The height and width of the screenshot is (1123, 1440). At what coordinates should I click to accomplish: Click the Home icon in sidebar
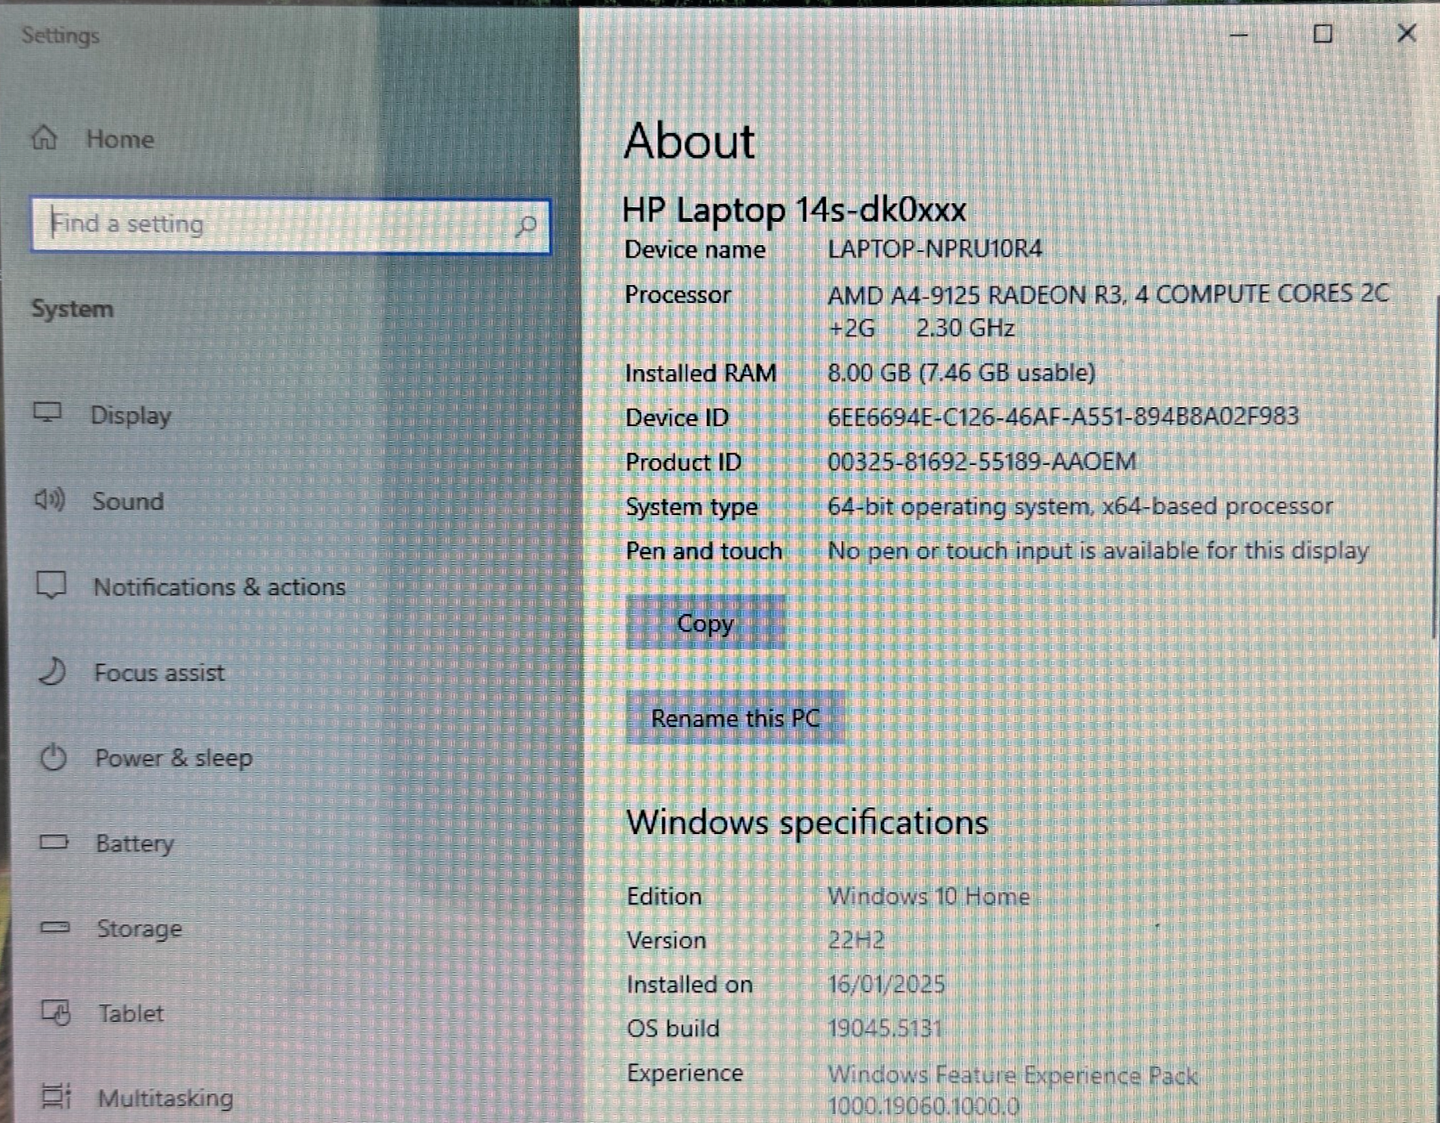coord(44,138)
